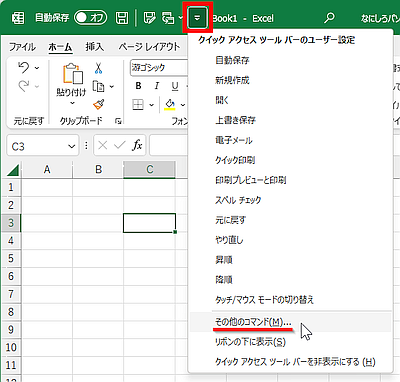Click the Insert Function fx icon
Viewport: 400px width, 382px height.
point(137,145)
